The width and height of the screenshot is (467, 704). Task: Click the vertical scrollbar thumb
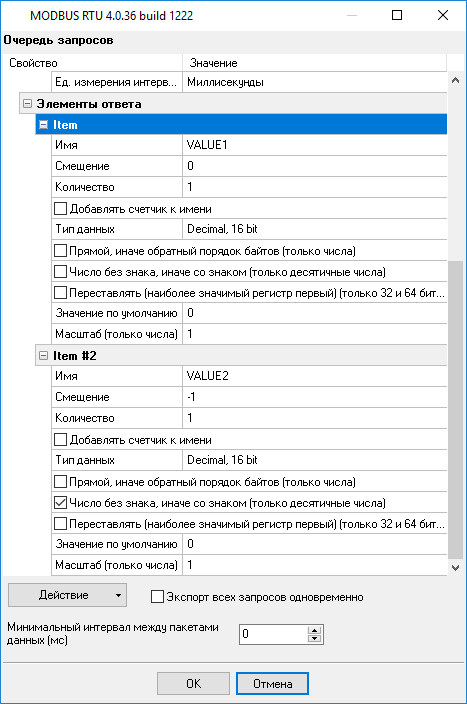[x=455, y=409]
